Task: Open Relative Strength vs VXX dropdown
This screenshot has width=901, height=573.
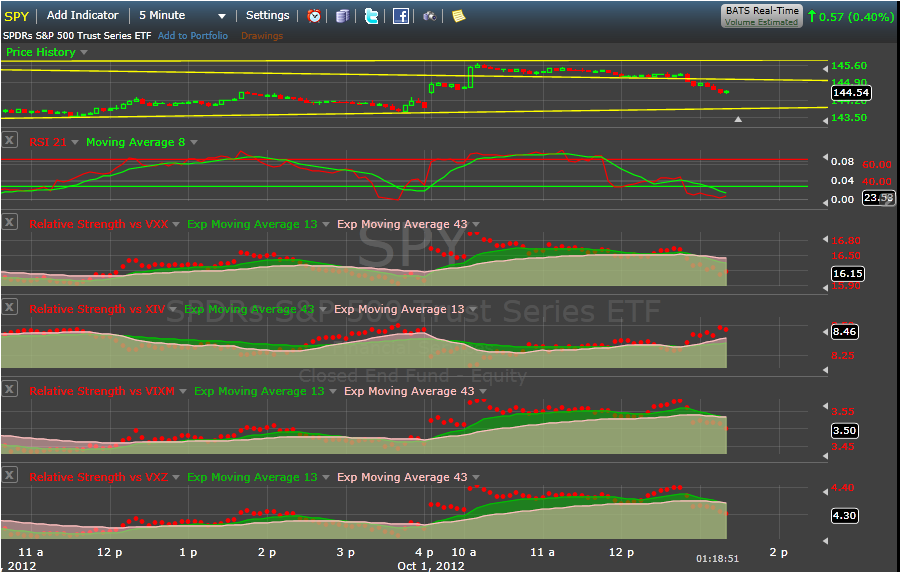Action: coord(176,225)
